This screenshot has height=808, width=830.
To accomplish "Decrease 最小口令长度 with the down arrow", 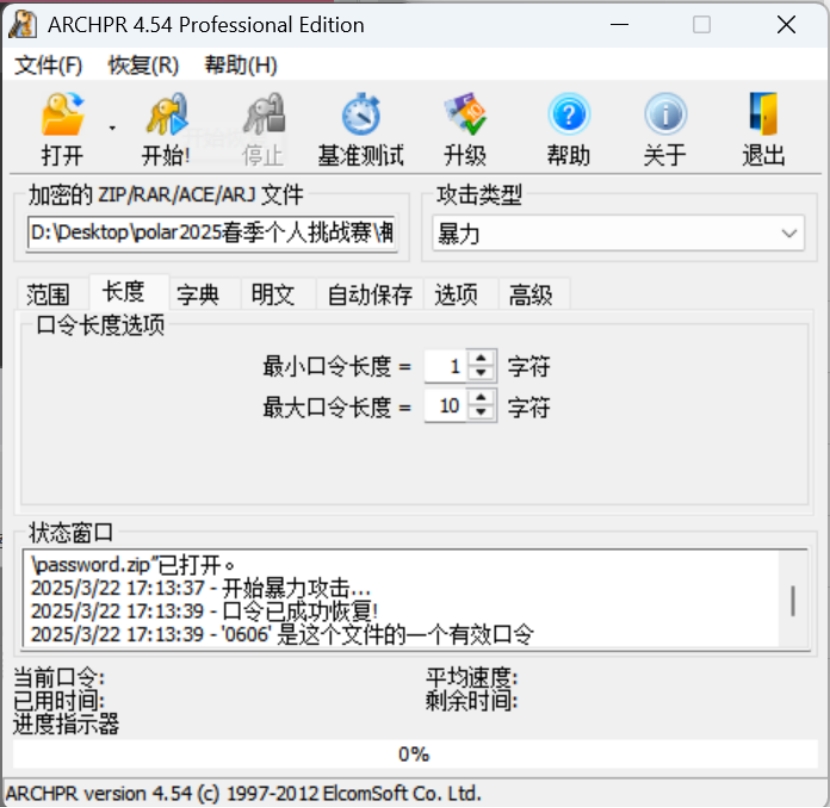I will pos(481,373).
